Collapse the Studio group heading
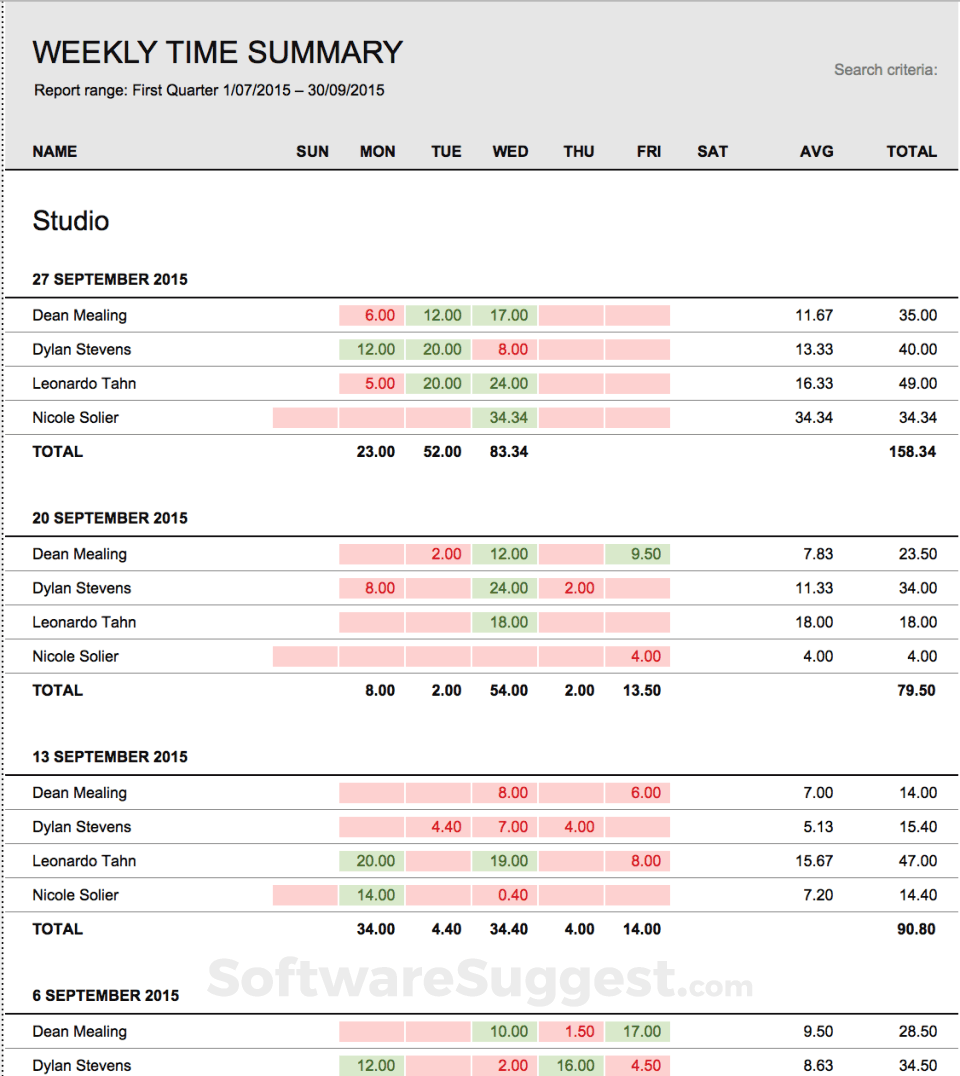Viewport: 960px width, 1076px height. pyautogui.click(x=70, y=221)
